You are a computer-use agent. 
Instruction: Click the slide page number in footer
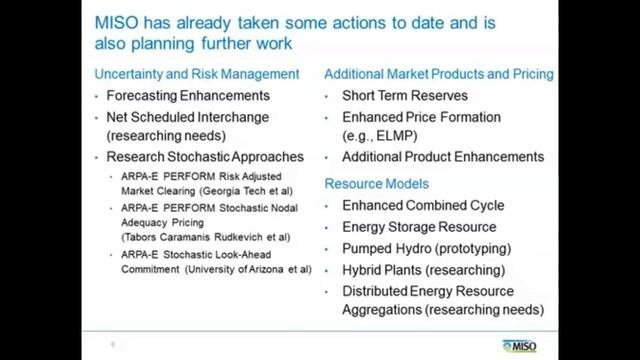pos(113,344)
